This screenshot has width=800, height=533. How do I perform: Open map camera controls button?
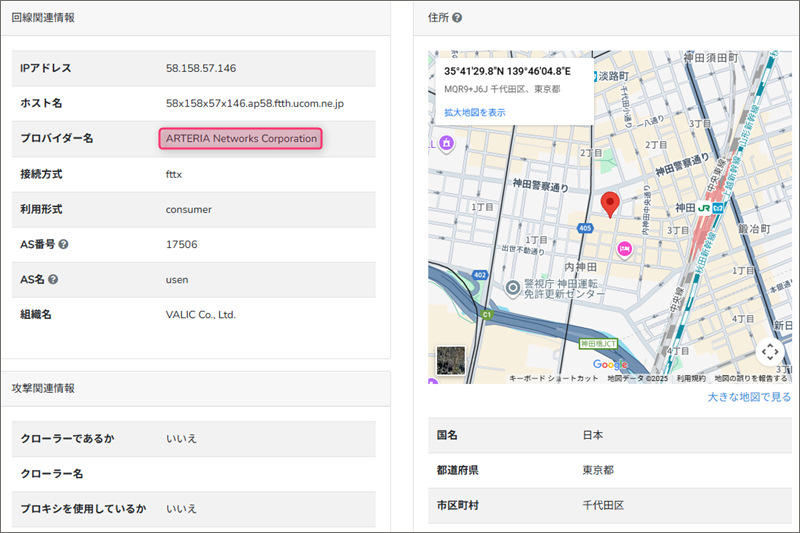pos(768,351)
